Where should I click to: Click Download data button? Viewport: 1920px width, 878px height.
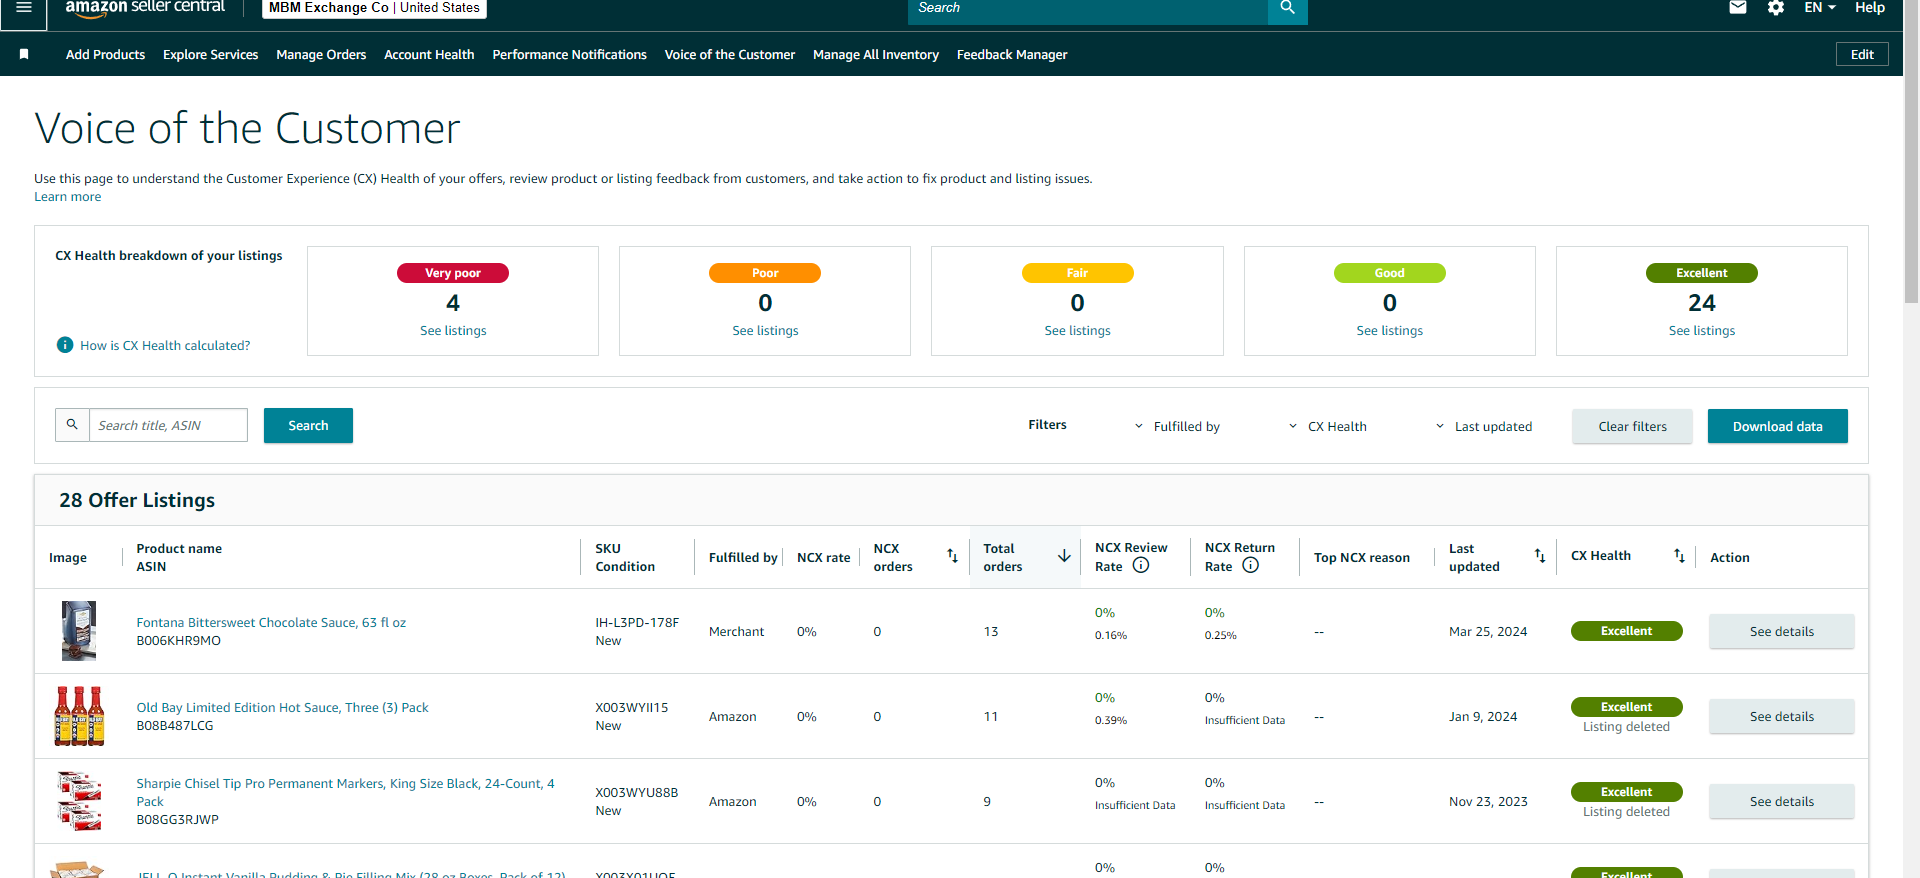click(x=1777, y=426)
